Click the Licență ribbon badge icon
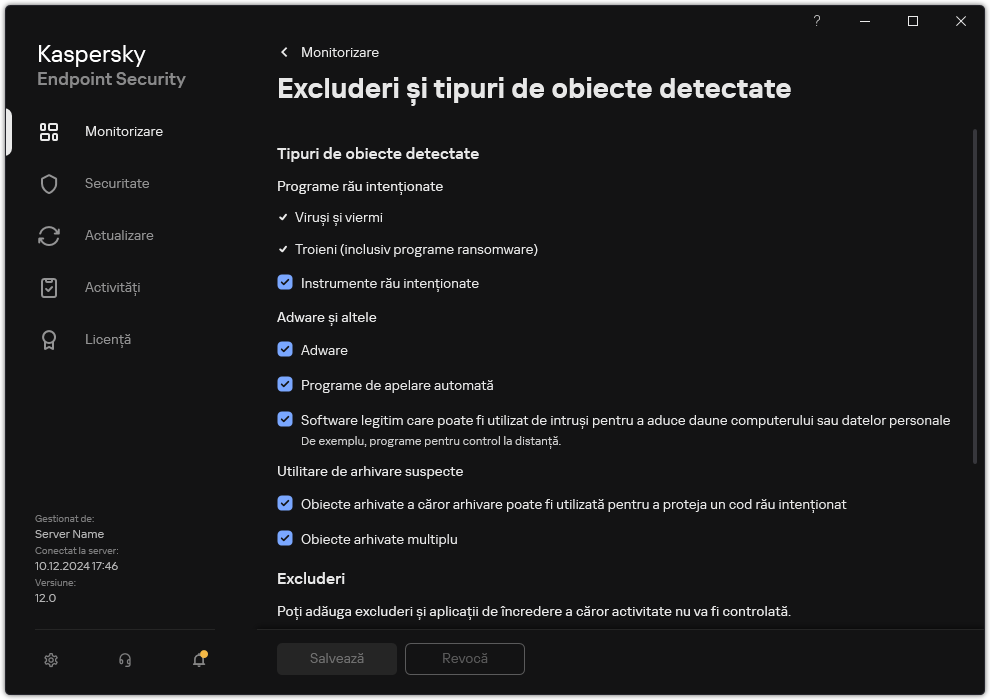This screenshot has width=990, height=700. [x=49, y=340]
